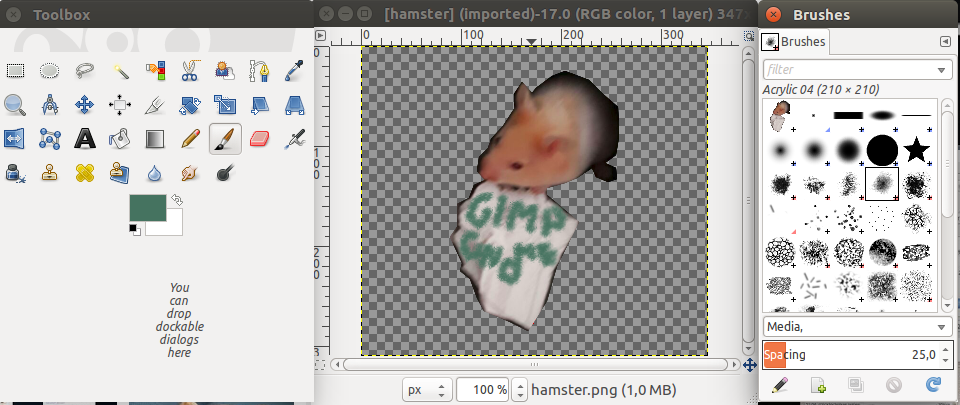Select the highlighted Acrylic 04 brush
Screen dimensions: 960x405
tap(882, 184)
